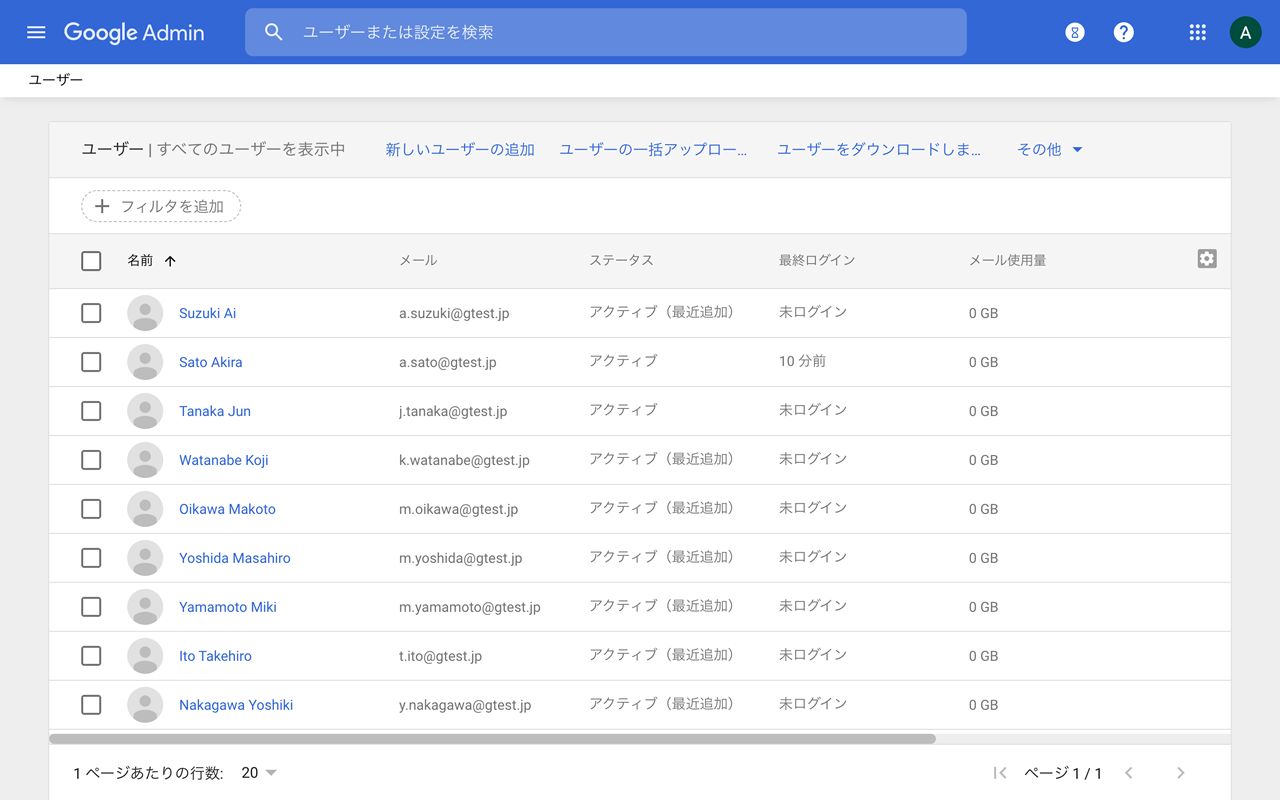Click Ito Takehiro's avatar icon
This screenshot has height=800, width=1280.
(x=145, y=656)
